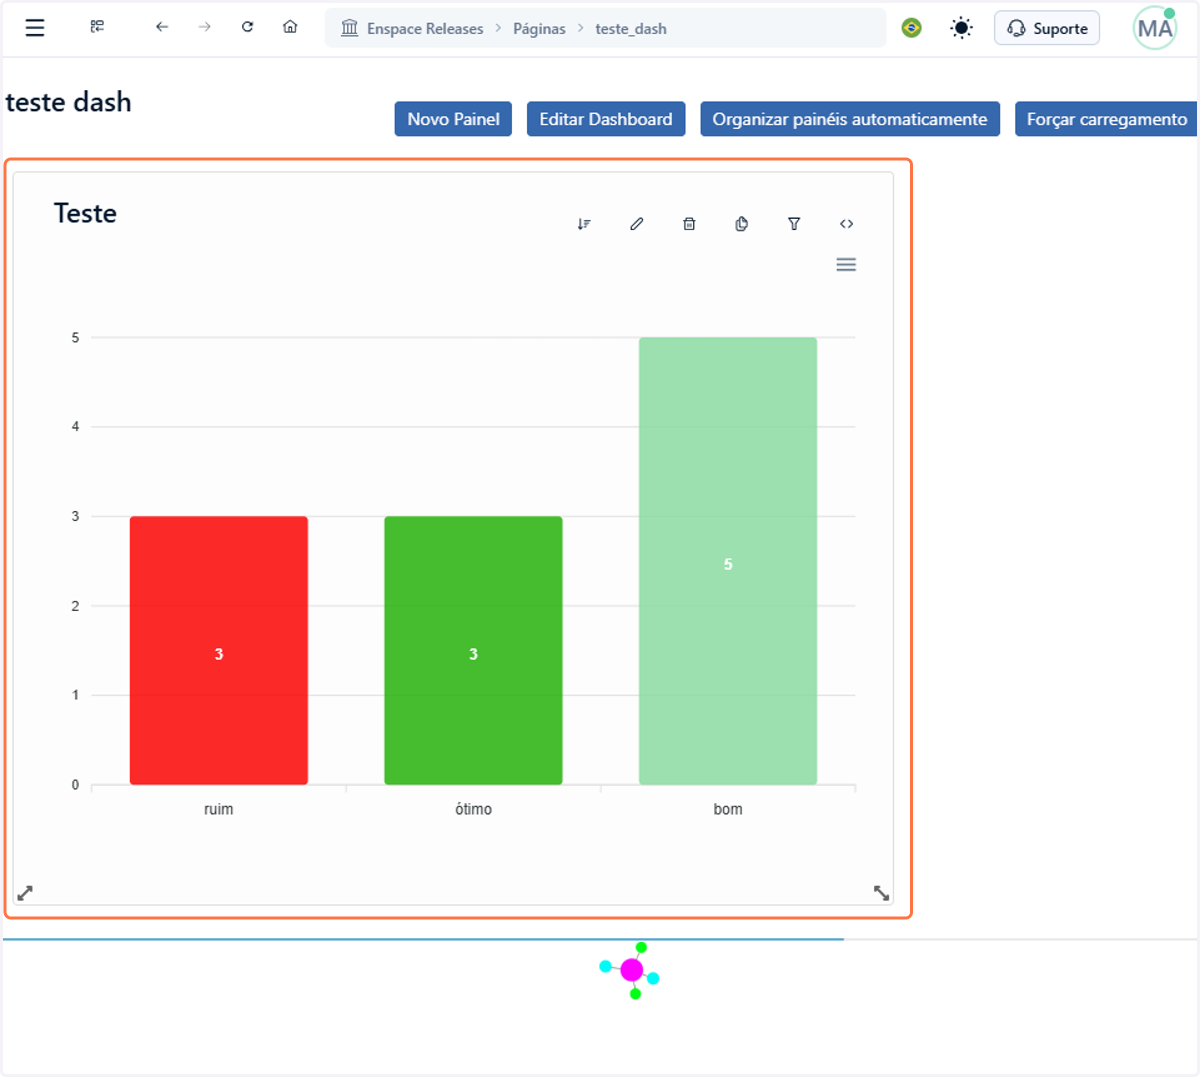
Task: Open Páginas breadcrumb link
Action: click(x=539, y=29)
